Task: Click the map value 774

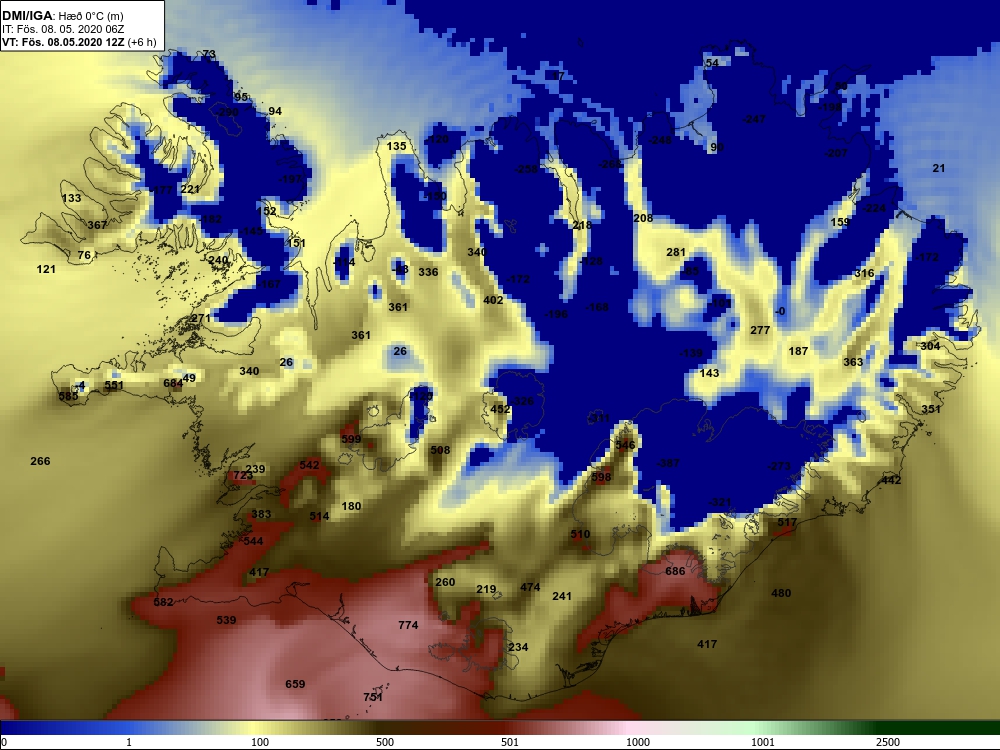Action: pyautogui.click(x=408, y=625)
